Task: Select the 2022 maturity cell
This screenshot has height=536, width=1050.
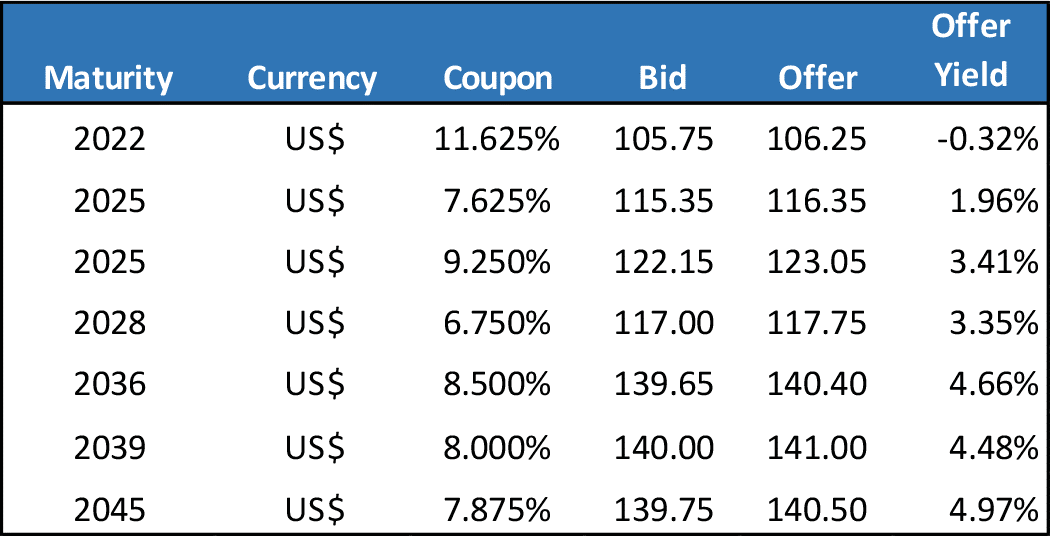Action: point(109,139)
